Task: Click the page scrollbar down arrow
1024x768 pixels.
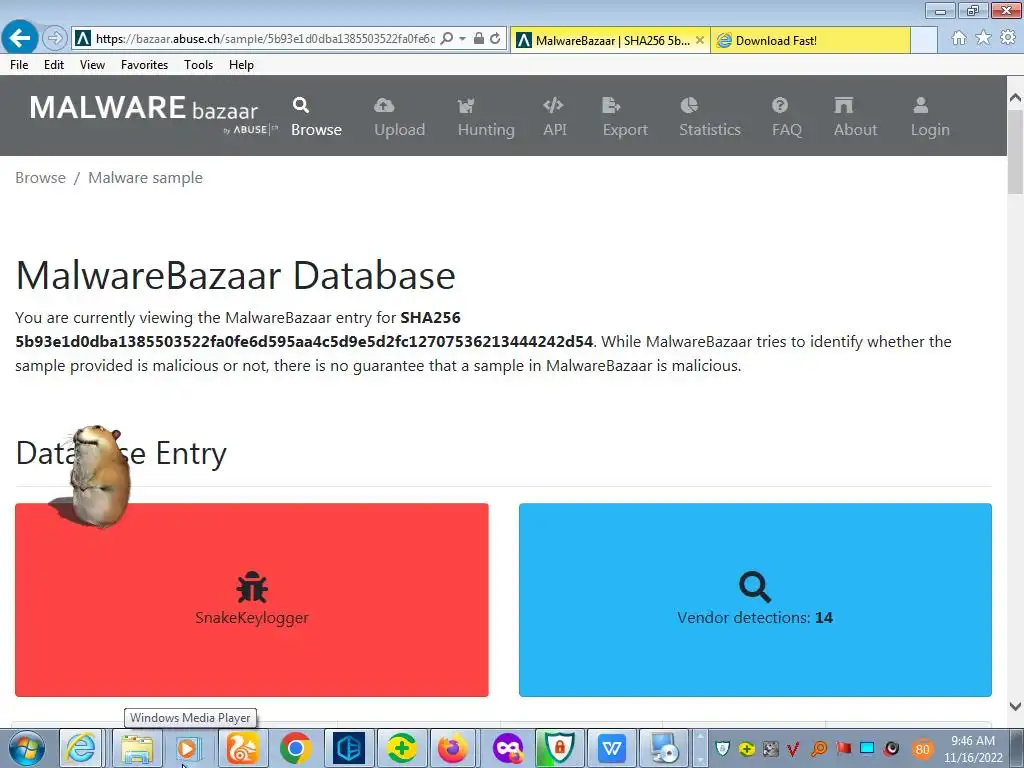Action: tap(1015, 706)
